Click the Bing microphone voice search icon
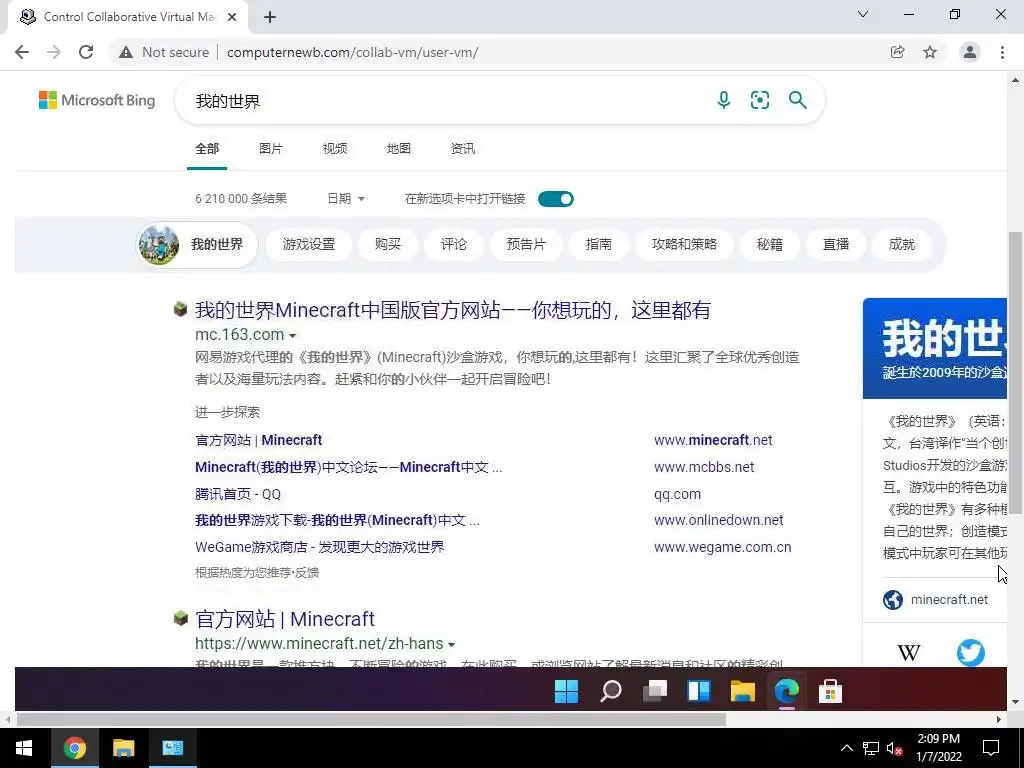The width and height of the screenshot is (1024, 768). [724, 100]
